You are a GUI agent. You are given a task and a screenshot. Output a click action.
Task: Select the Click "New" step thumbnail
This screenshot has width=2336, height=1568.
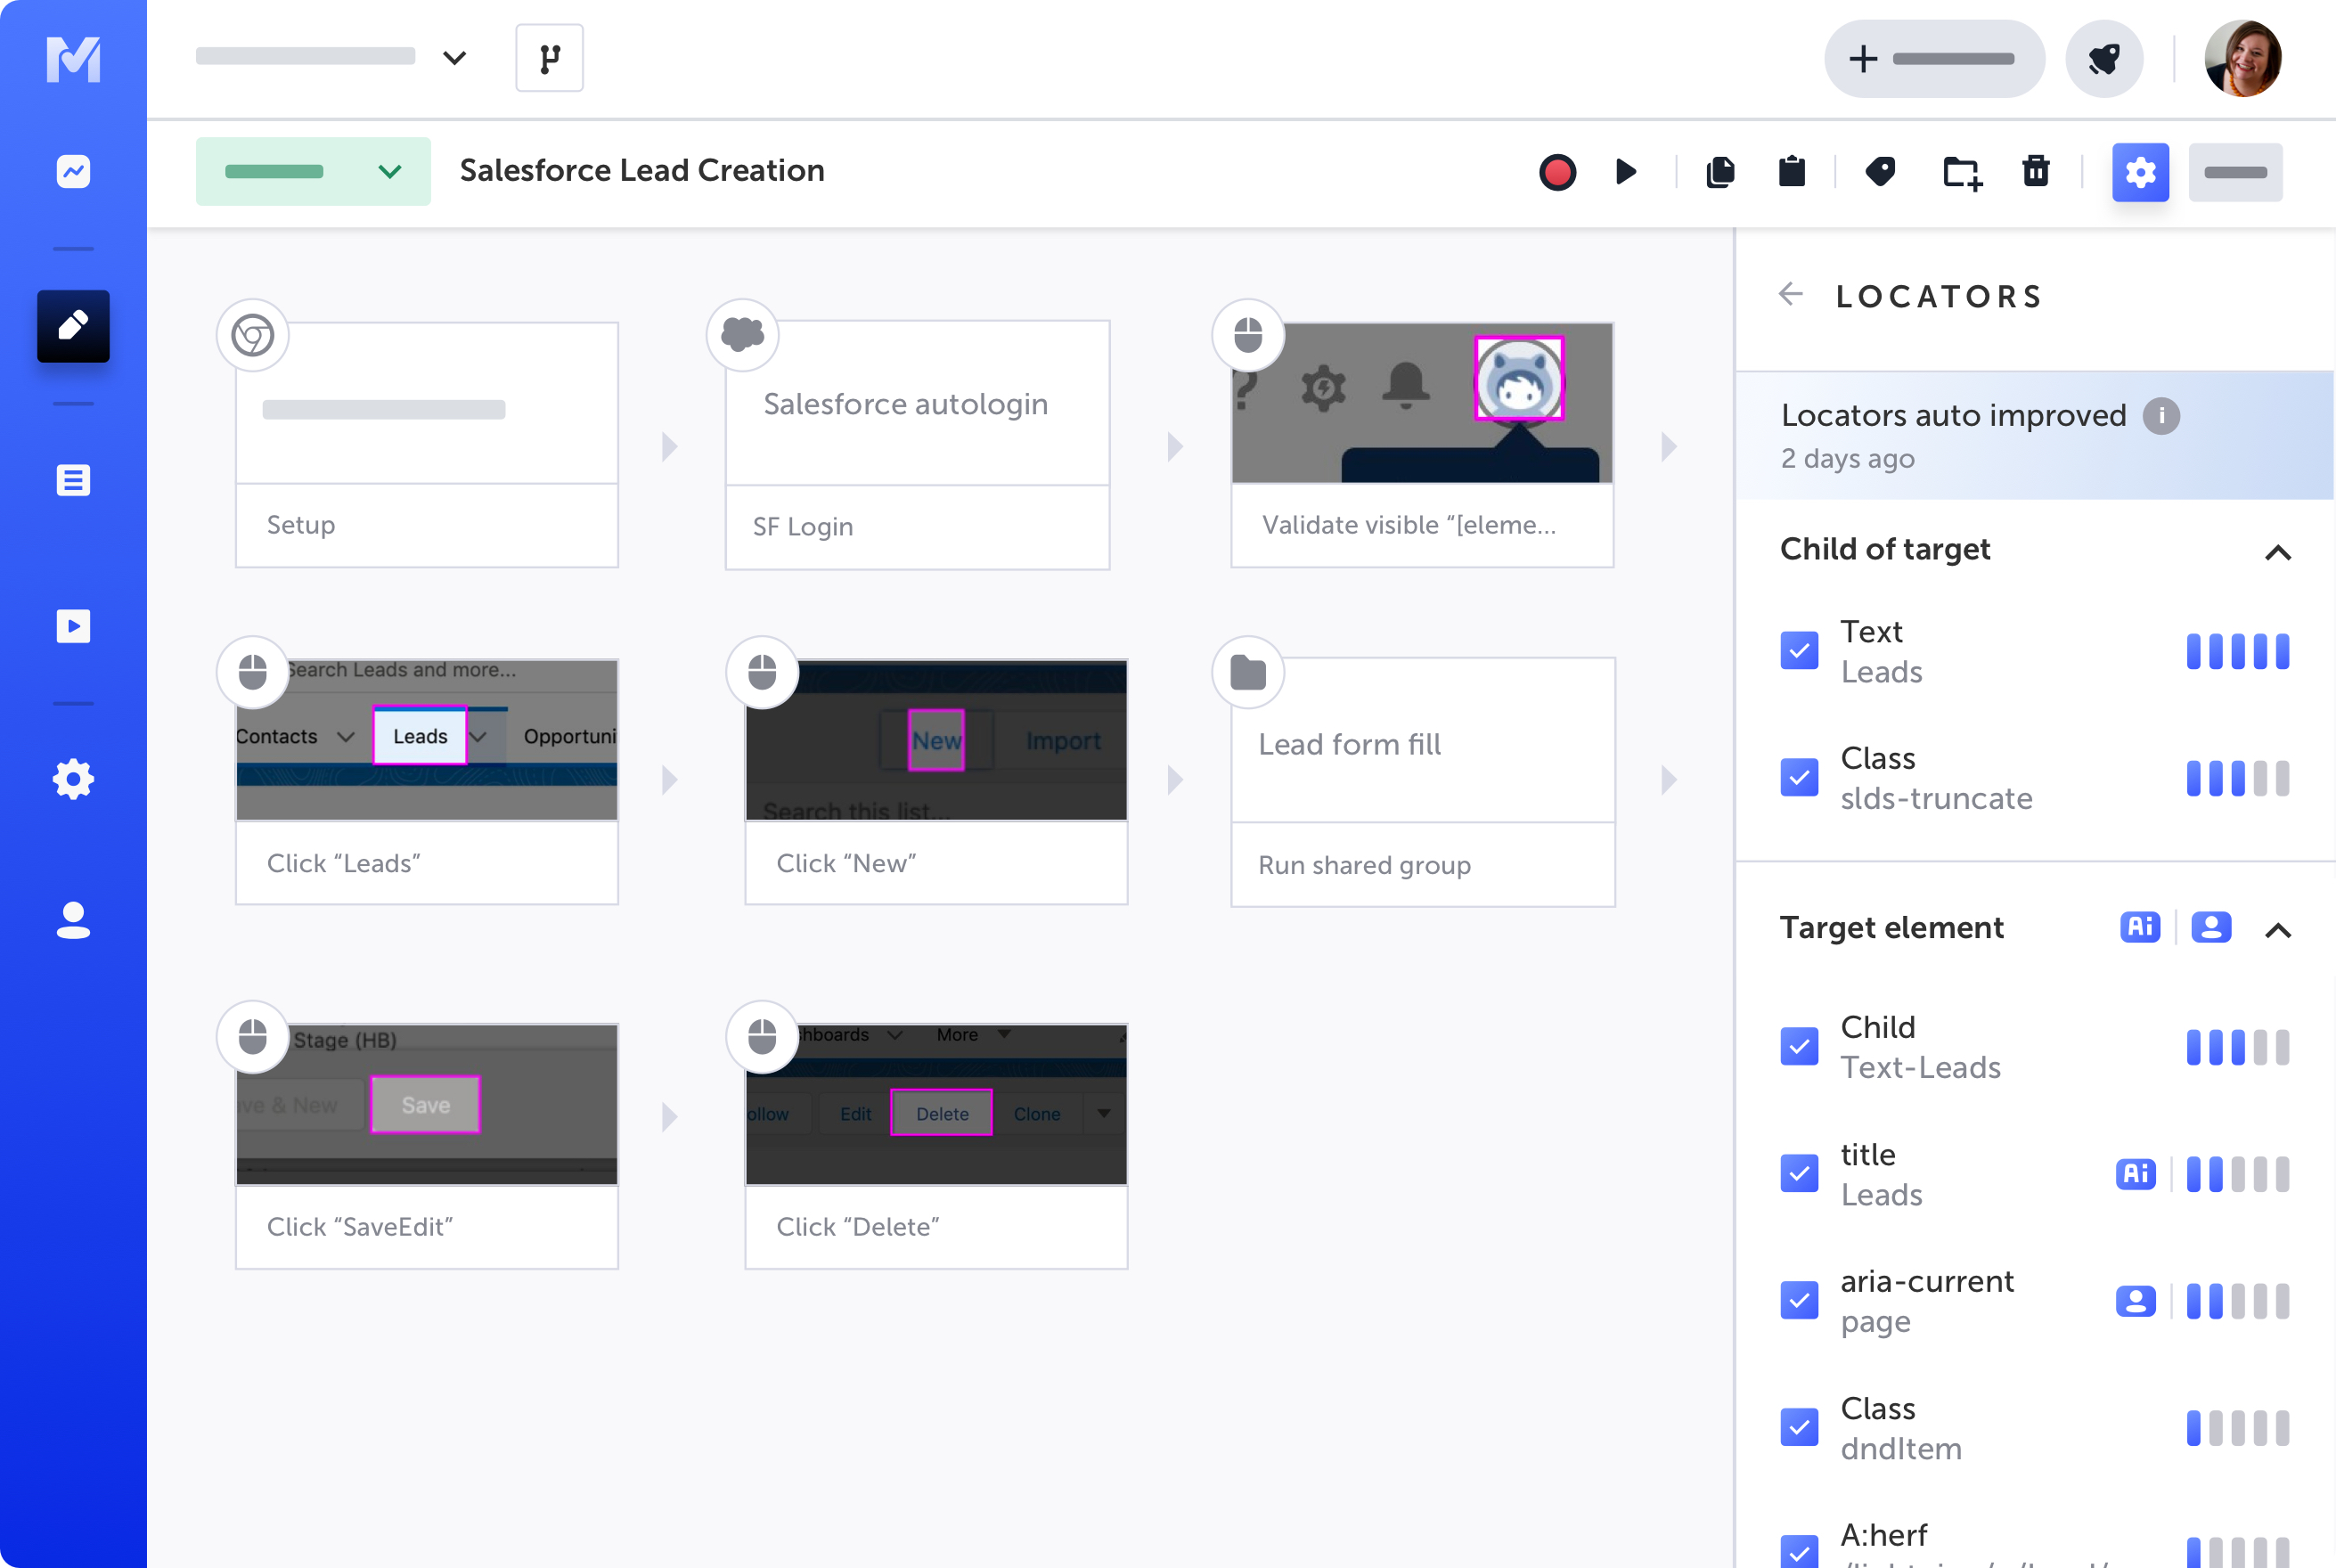point(936,740)
